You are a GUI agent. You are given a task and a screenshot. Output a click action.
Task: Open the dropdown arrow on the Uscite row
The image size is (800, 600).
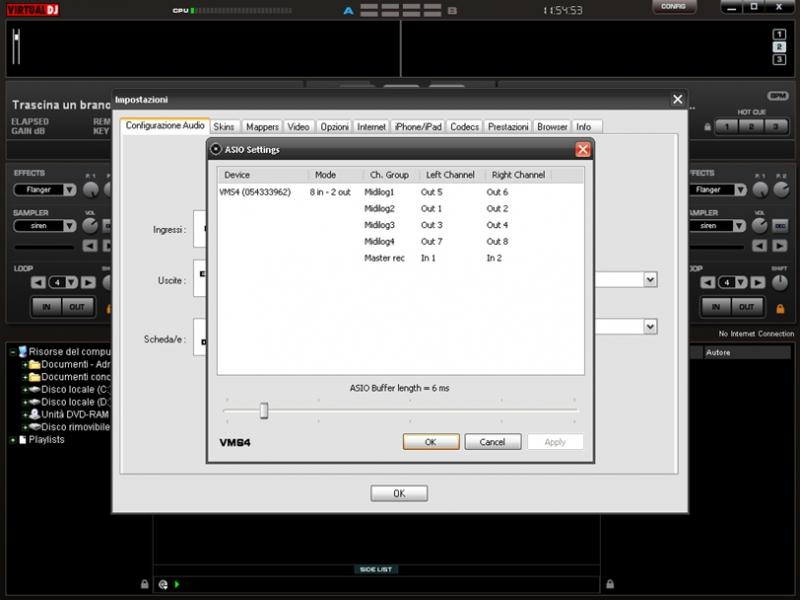tap(650, 280)
